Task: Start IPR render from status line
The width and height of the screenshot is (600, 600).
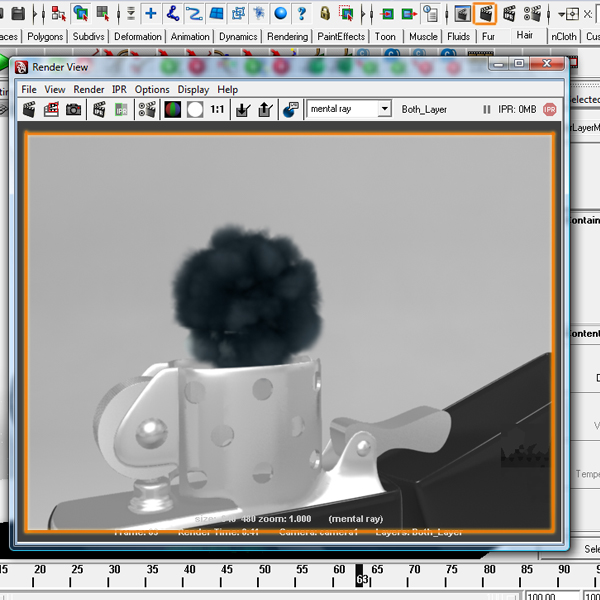Action: click(x=509, y=14)
